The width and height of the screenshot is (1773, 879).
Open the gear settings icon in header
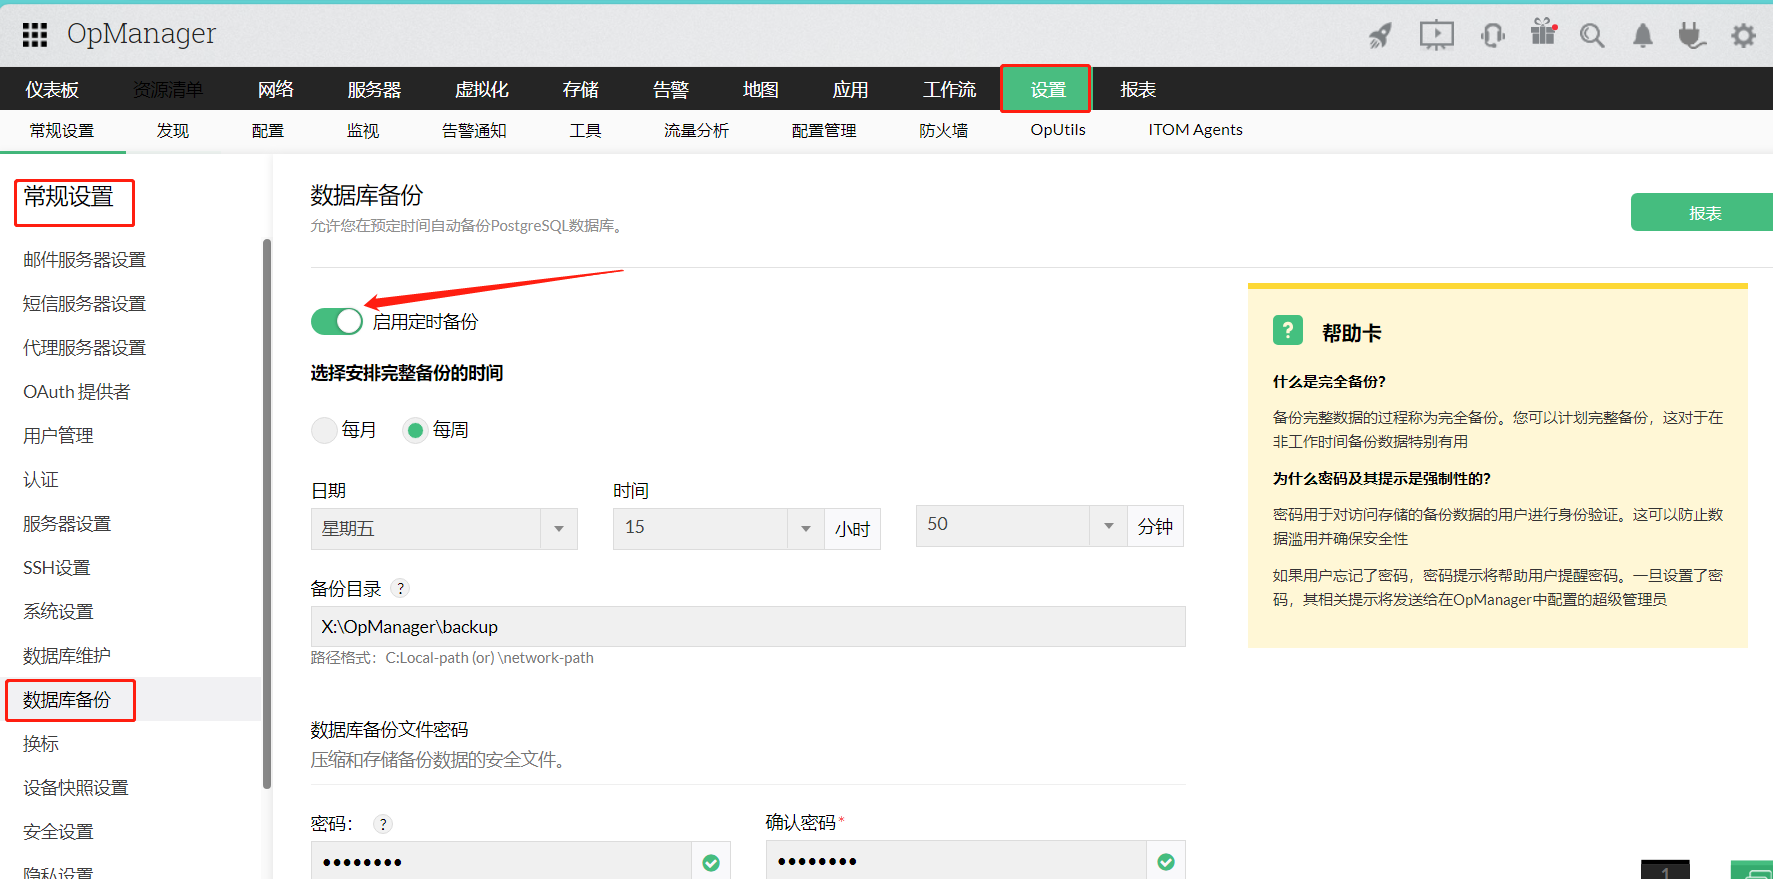click(x=1743, y=36)
